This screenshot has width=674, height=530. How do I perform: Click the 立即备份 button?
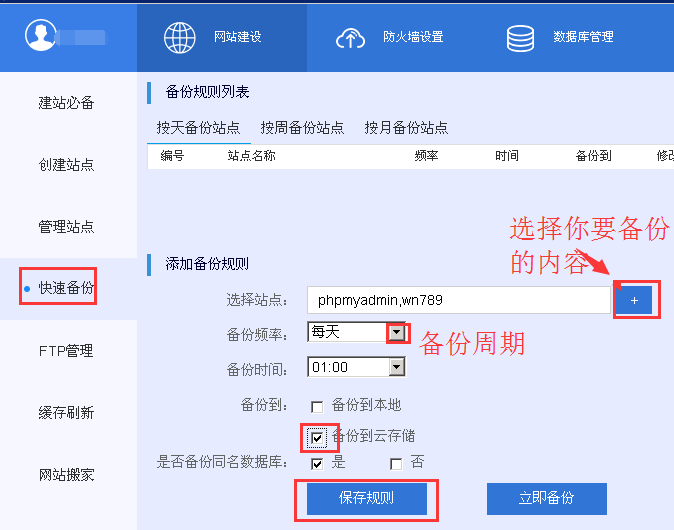546,498
